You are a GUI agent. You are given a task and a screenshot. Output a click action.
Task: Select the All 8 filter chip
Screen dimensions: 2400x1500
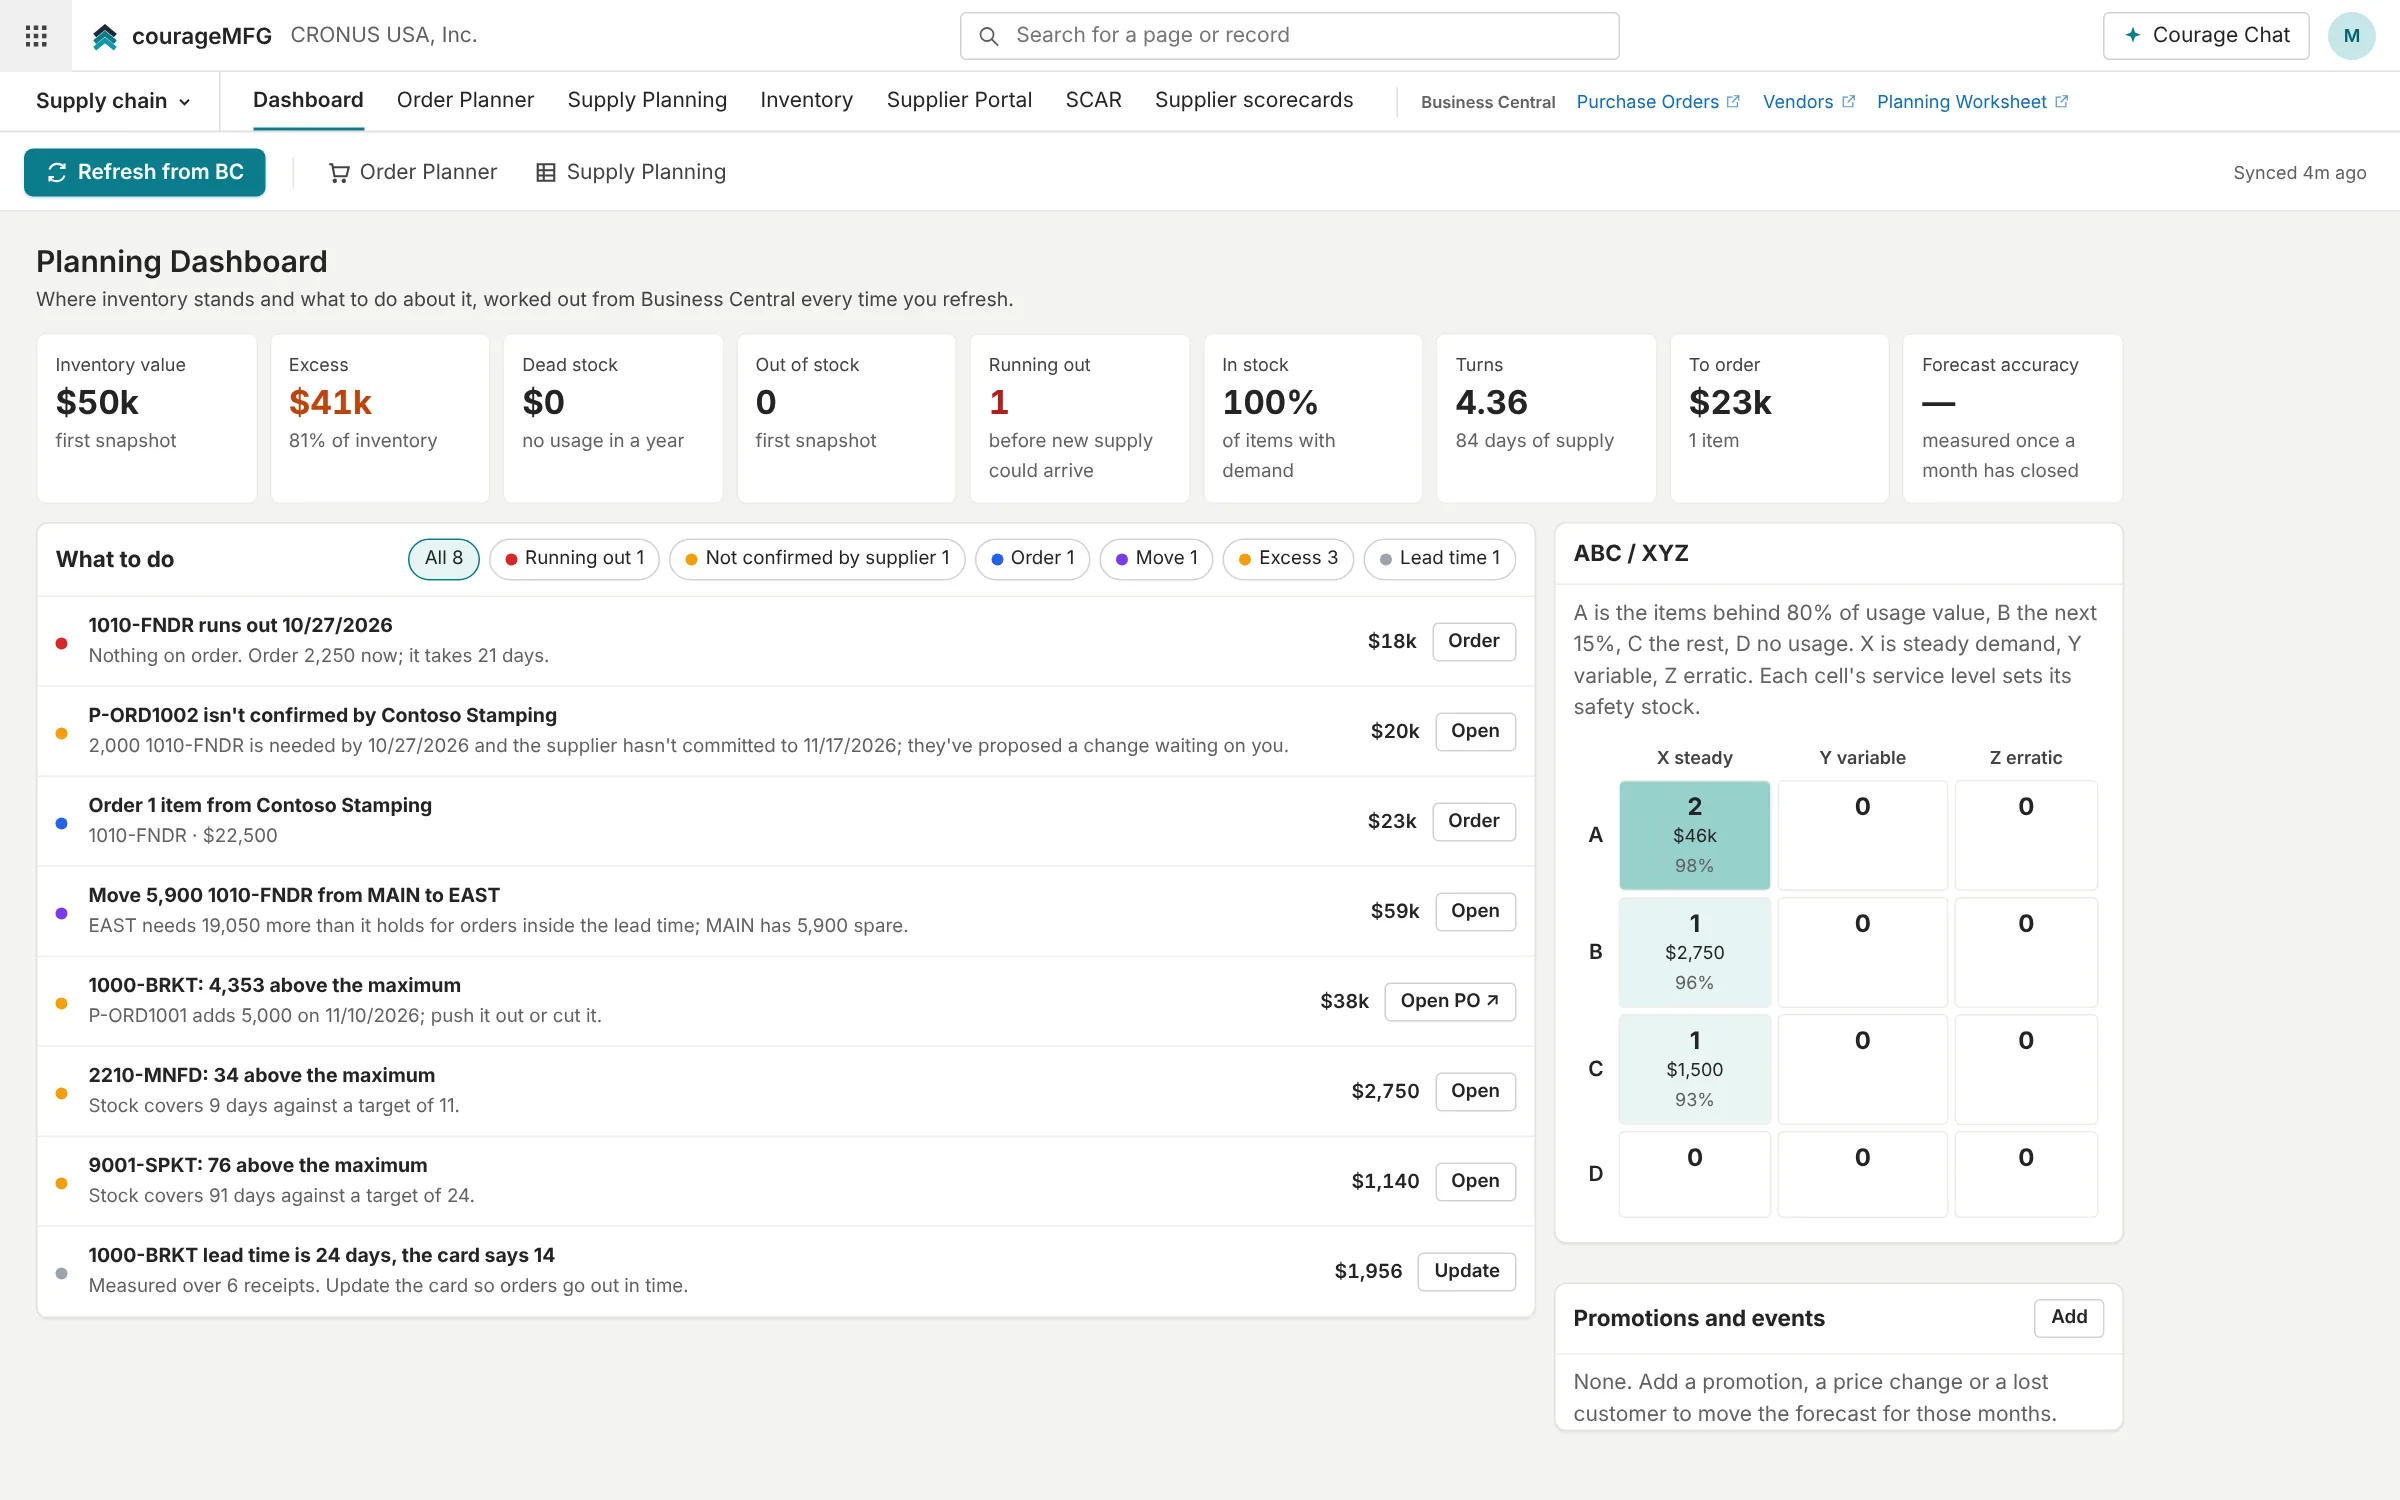tap(444, 559)
